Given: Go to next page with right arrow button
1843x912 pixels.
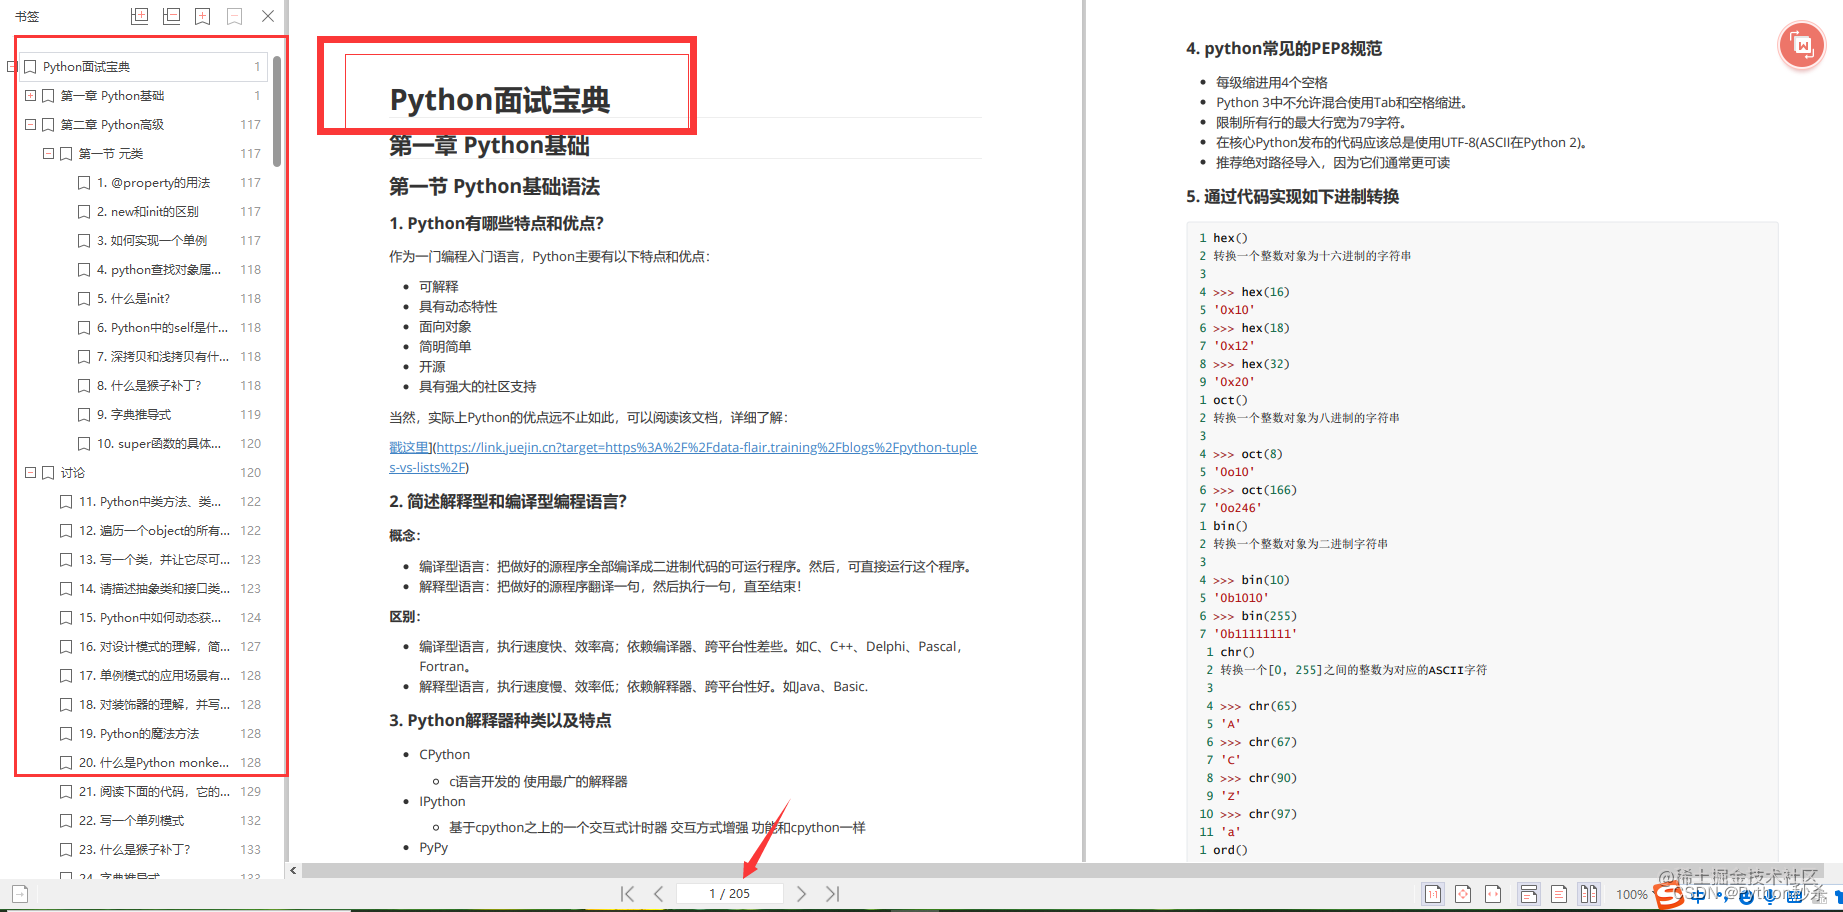Looking at the screenshot, I should click(x=801, y=893).
